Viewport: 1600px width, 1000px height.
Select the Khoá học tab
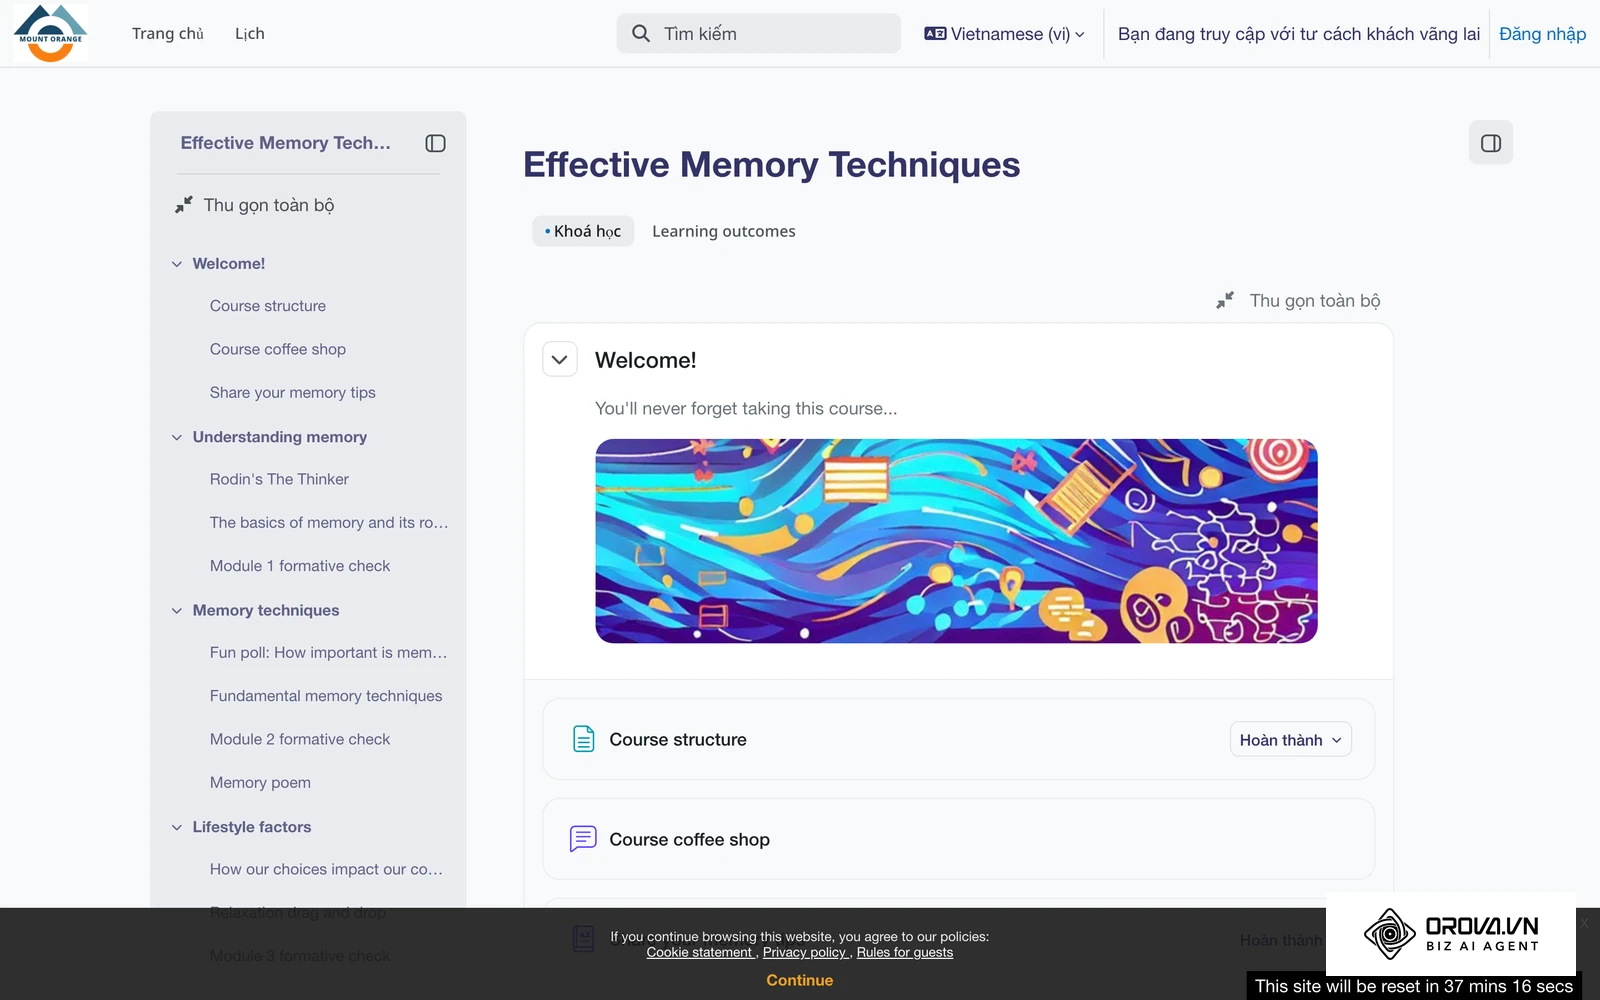point(583,231)
